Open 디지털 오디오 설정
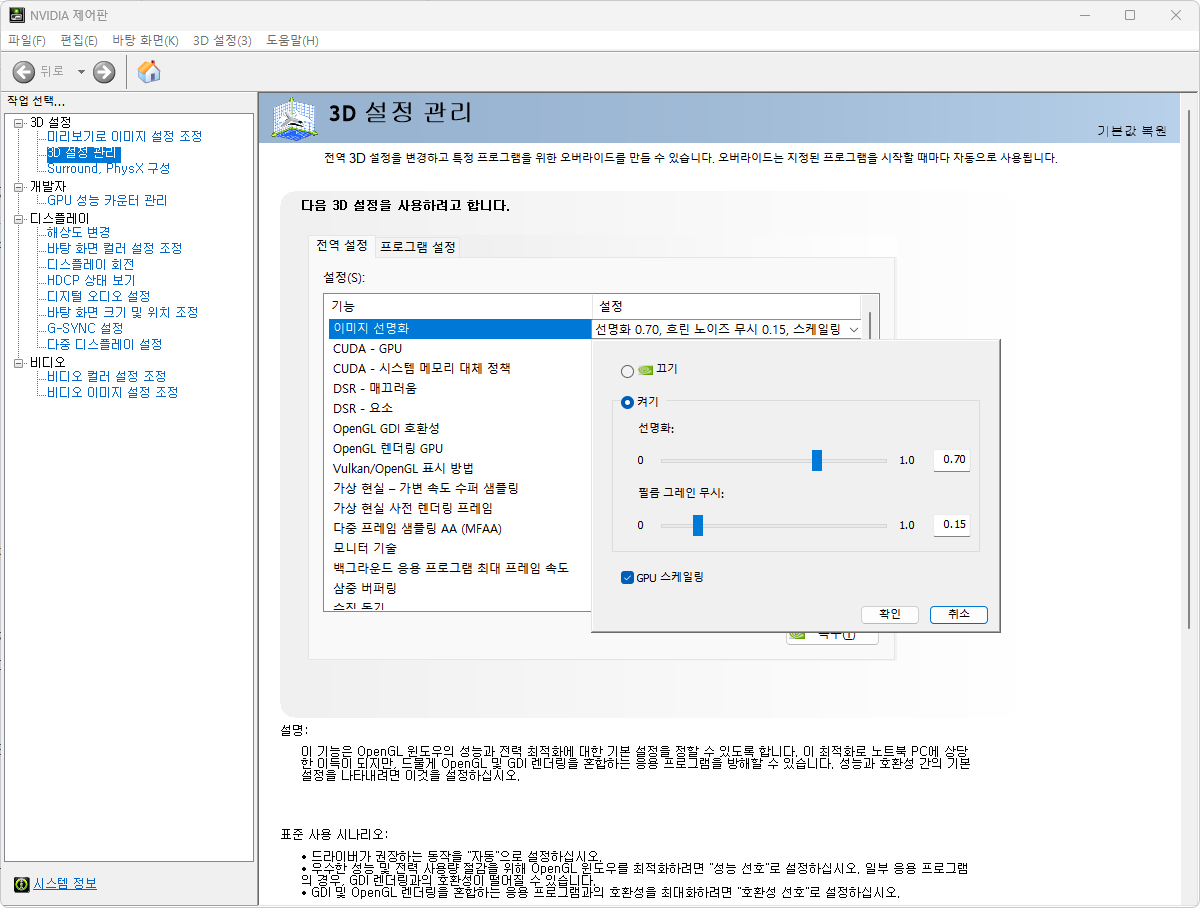This screenshot has width=1200, height=908. [99, 297]
